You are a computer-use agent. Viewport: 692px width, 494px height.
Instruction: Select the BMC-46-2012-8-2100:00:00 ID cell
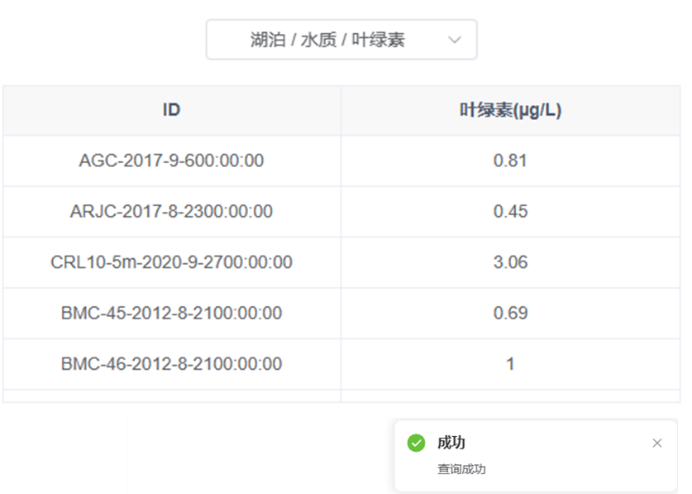(171, 364)
